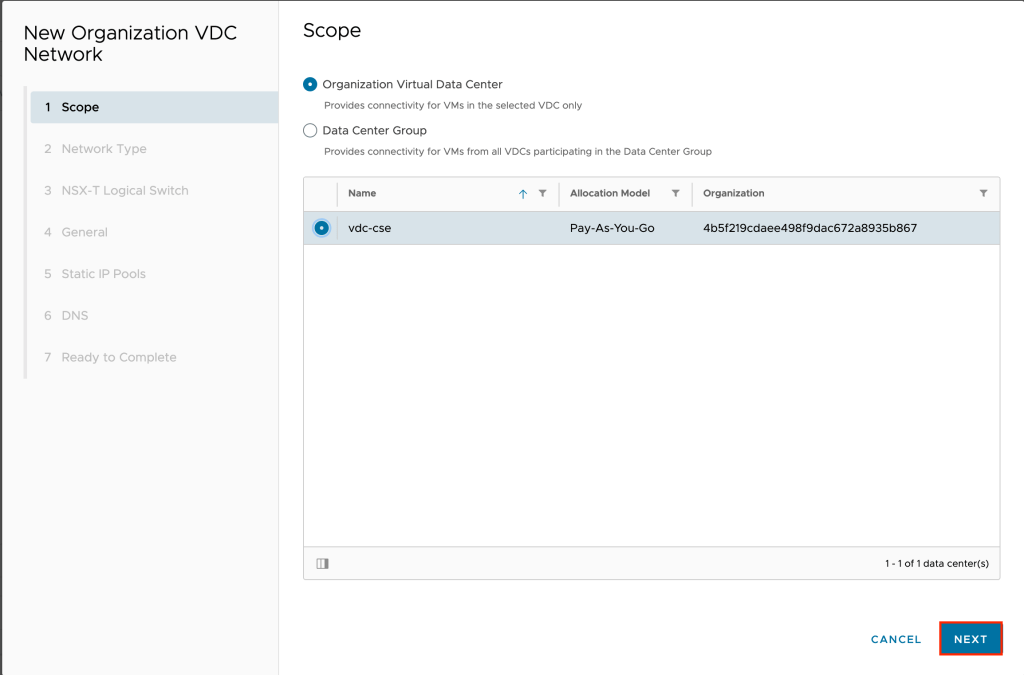
Task: Click the Allocation Model filter icon
Action: 676,194
